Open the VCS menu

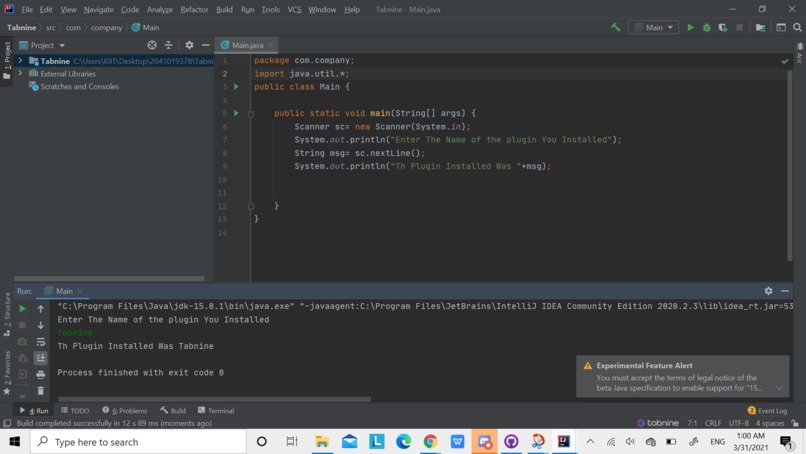tap(294, 9)
